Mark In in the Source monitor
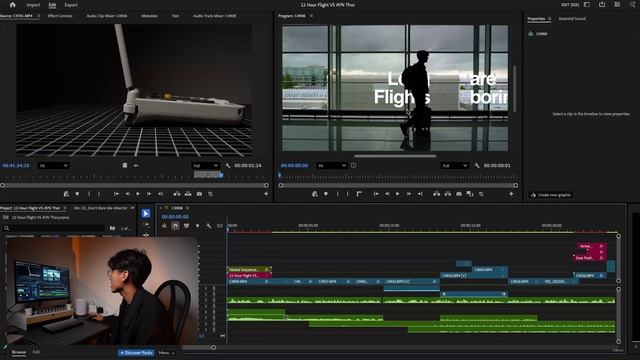The width and height of the screenshot is (640, 360). click(89, 194)
